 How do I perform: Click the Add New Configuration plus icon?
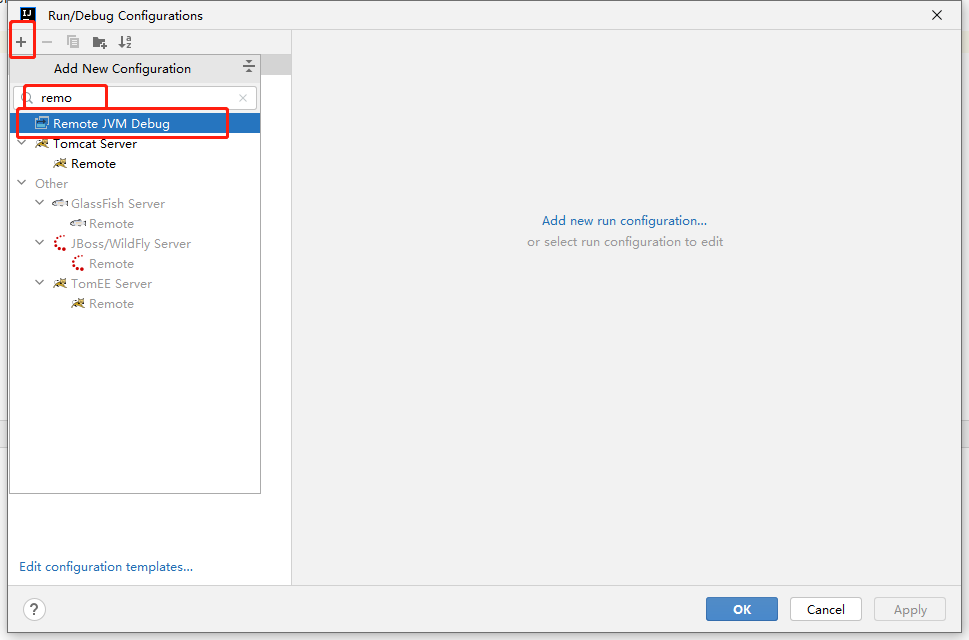pyautogui.click(x=21, y=42)
